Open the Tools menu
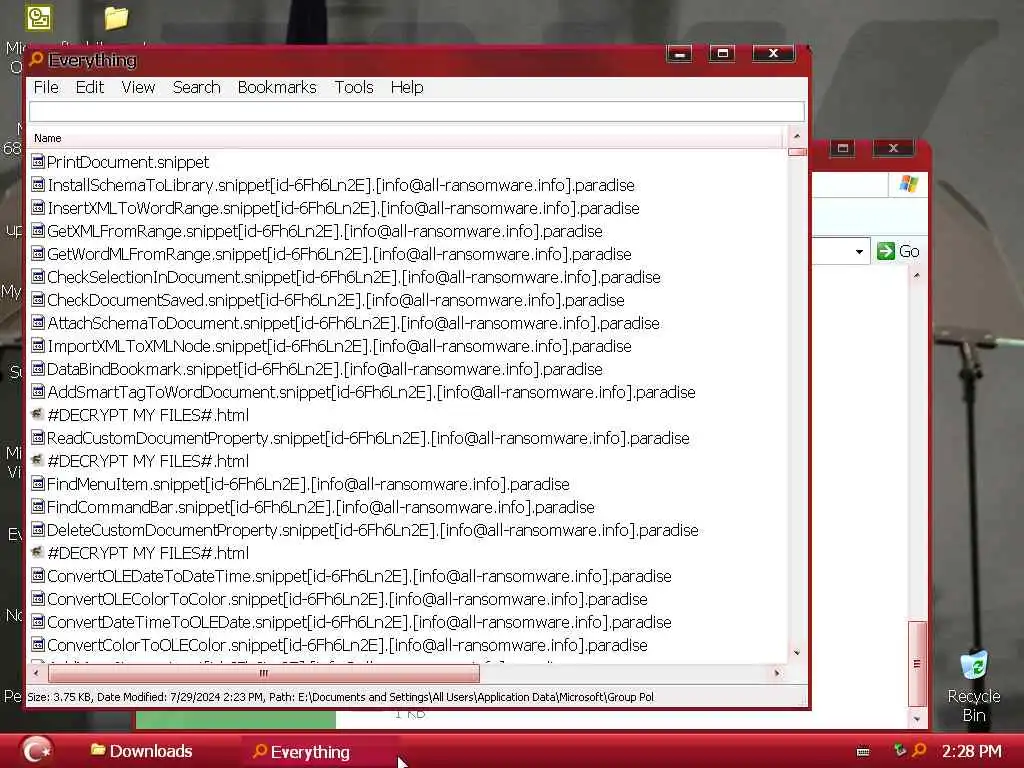 (354, 88)
